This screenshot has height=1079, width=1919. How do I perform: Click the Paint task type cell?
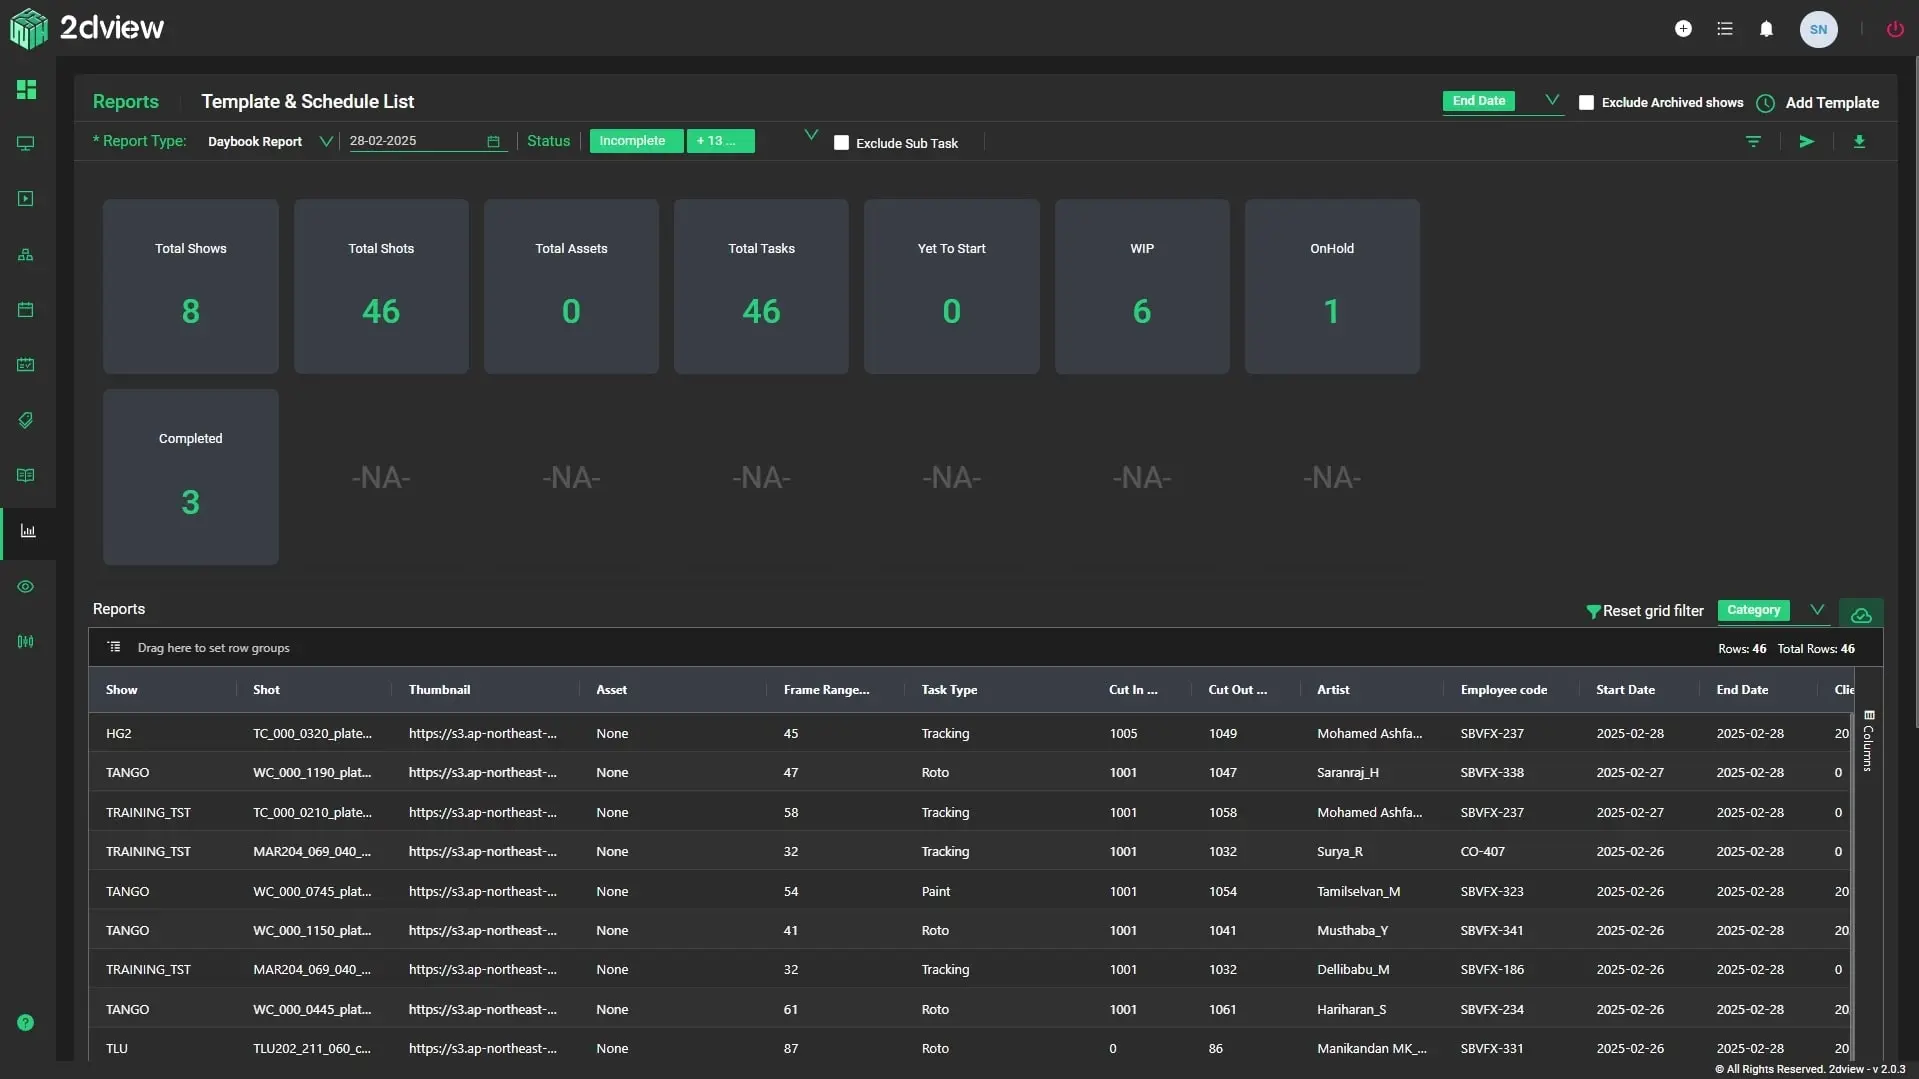[x=936, y=891]
